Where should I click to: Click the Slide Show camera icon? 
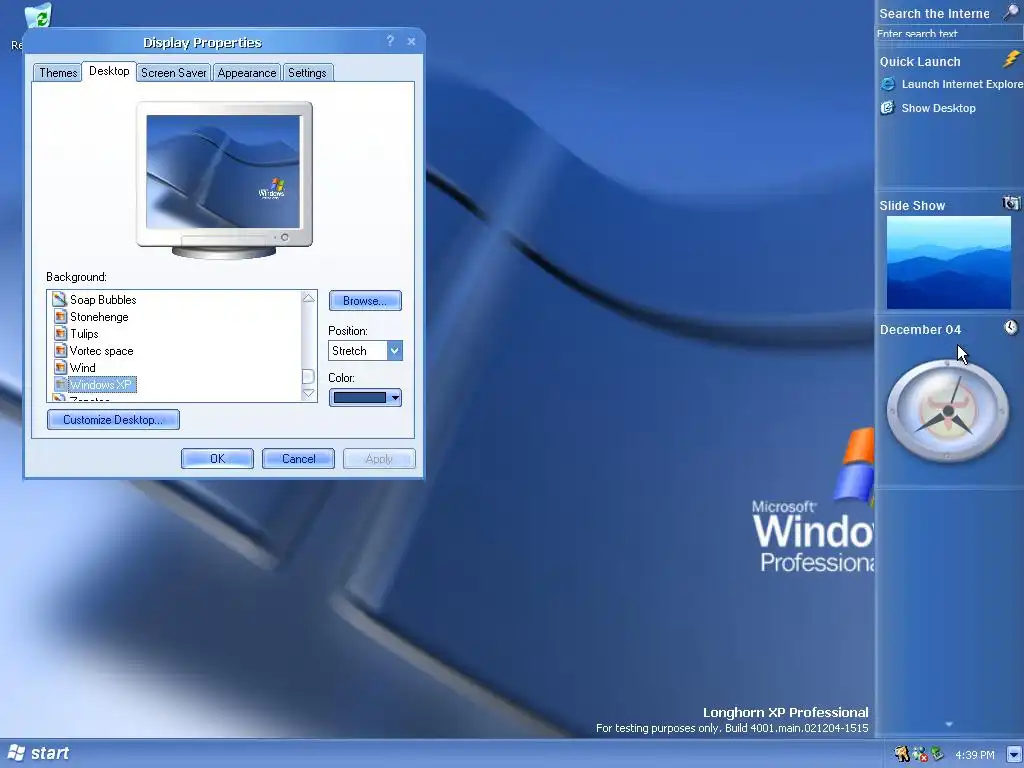pos(1011,203)
